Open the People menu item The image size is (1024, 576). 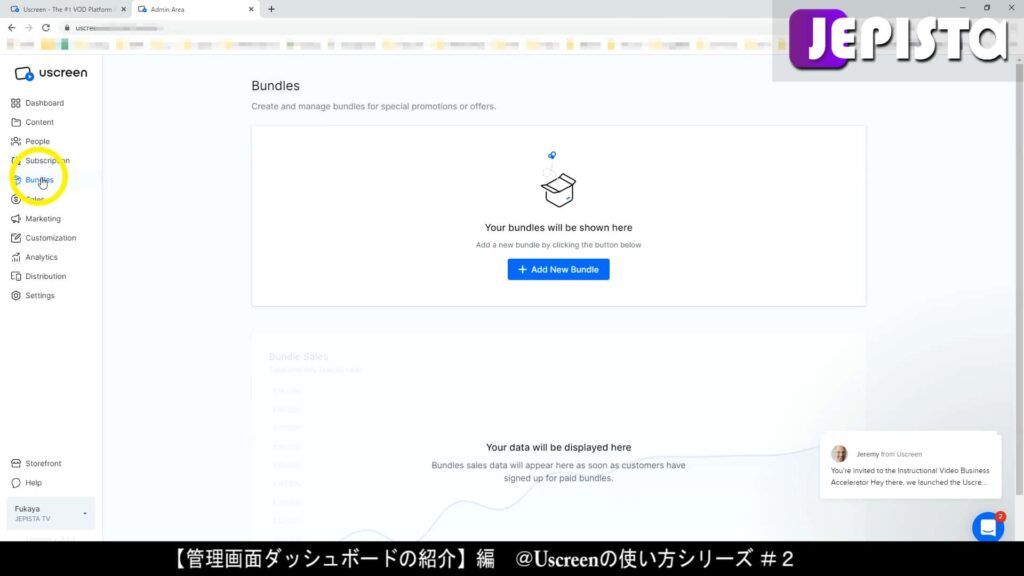37,141
